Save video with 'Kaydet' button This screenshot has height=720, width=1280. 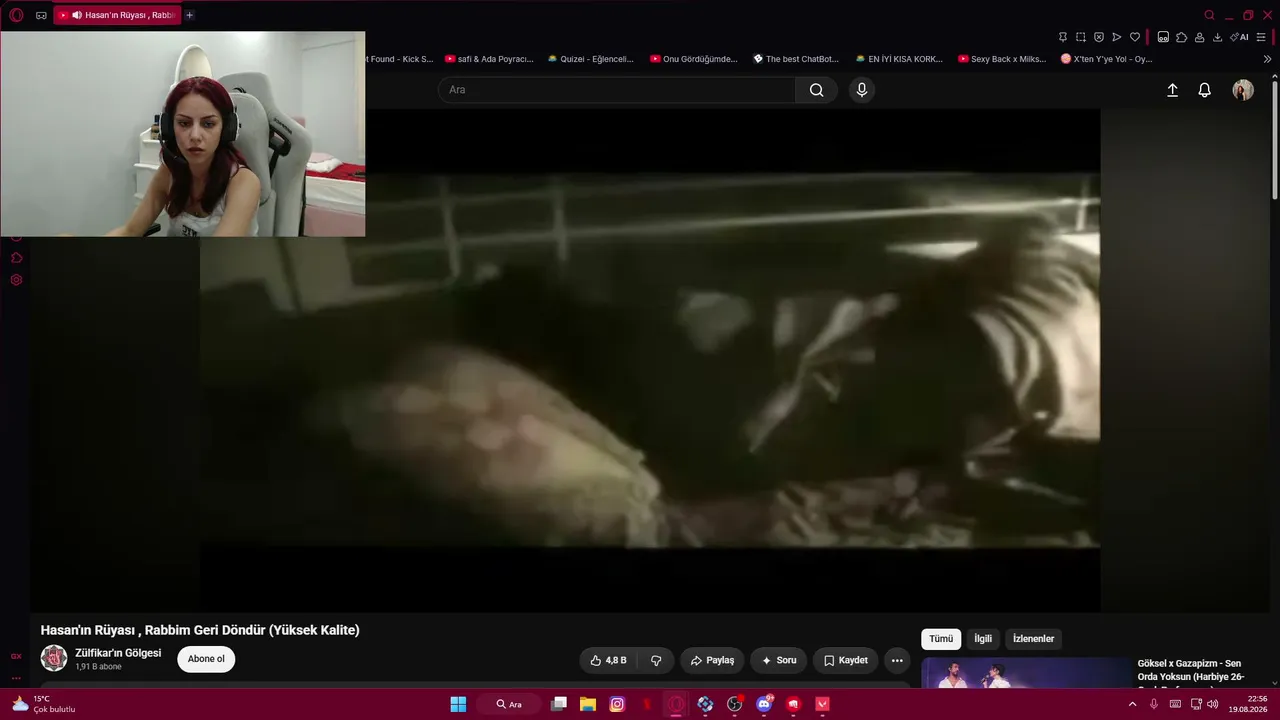[845, 660]
